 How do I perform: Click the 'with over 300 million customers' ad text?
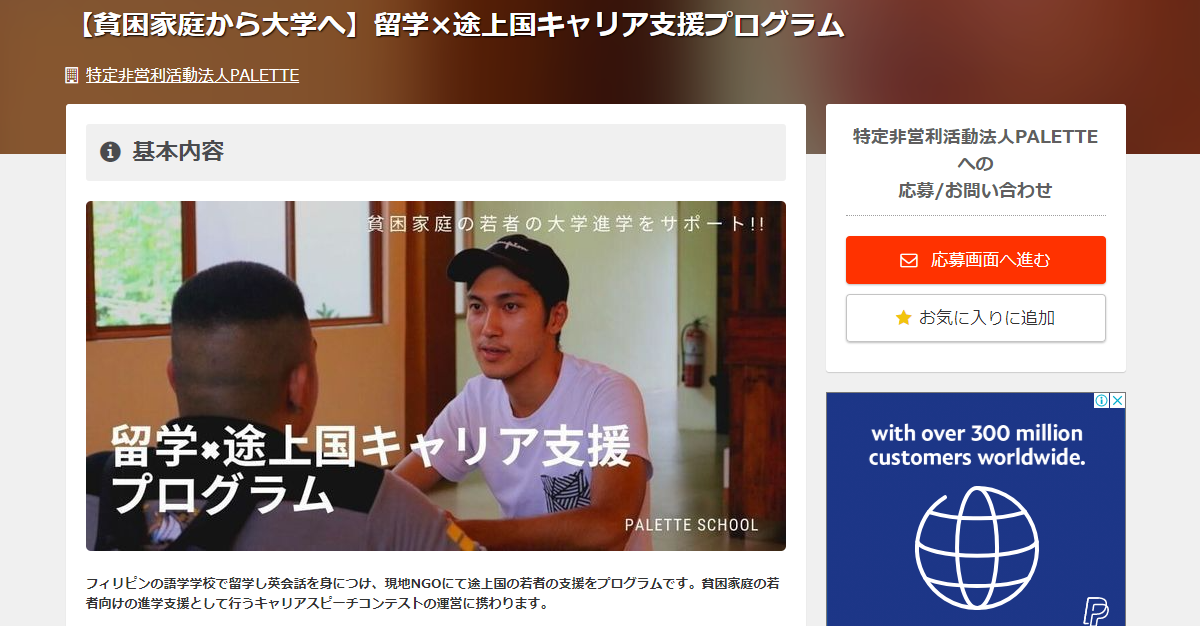pos(976,445)
